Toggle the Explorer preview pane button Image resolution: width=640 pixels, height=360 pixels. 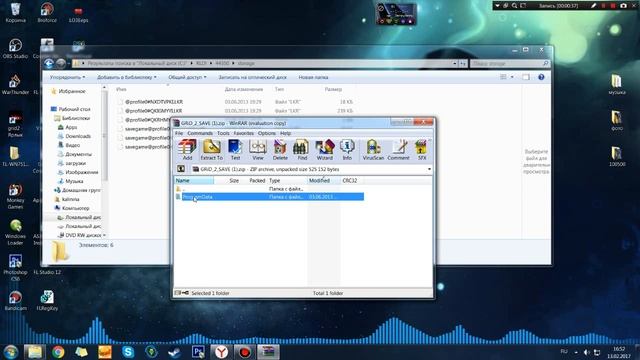[x=526, y=77]
